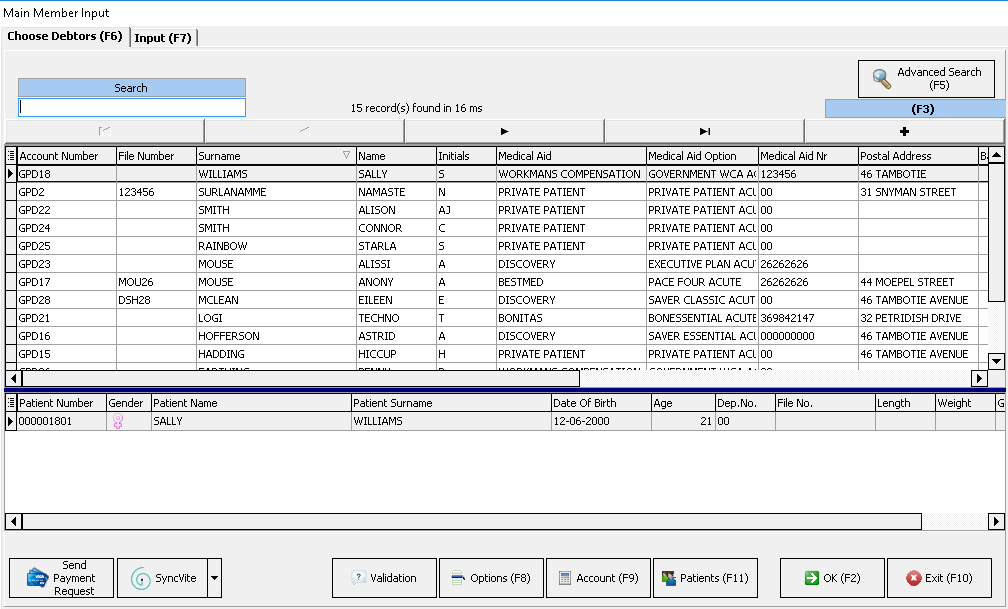Click the plus button to add record

pyautogui.click(x=904, y=131)
